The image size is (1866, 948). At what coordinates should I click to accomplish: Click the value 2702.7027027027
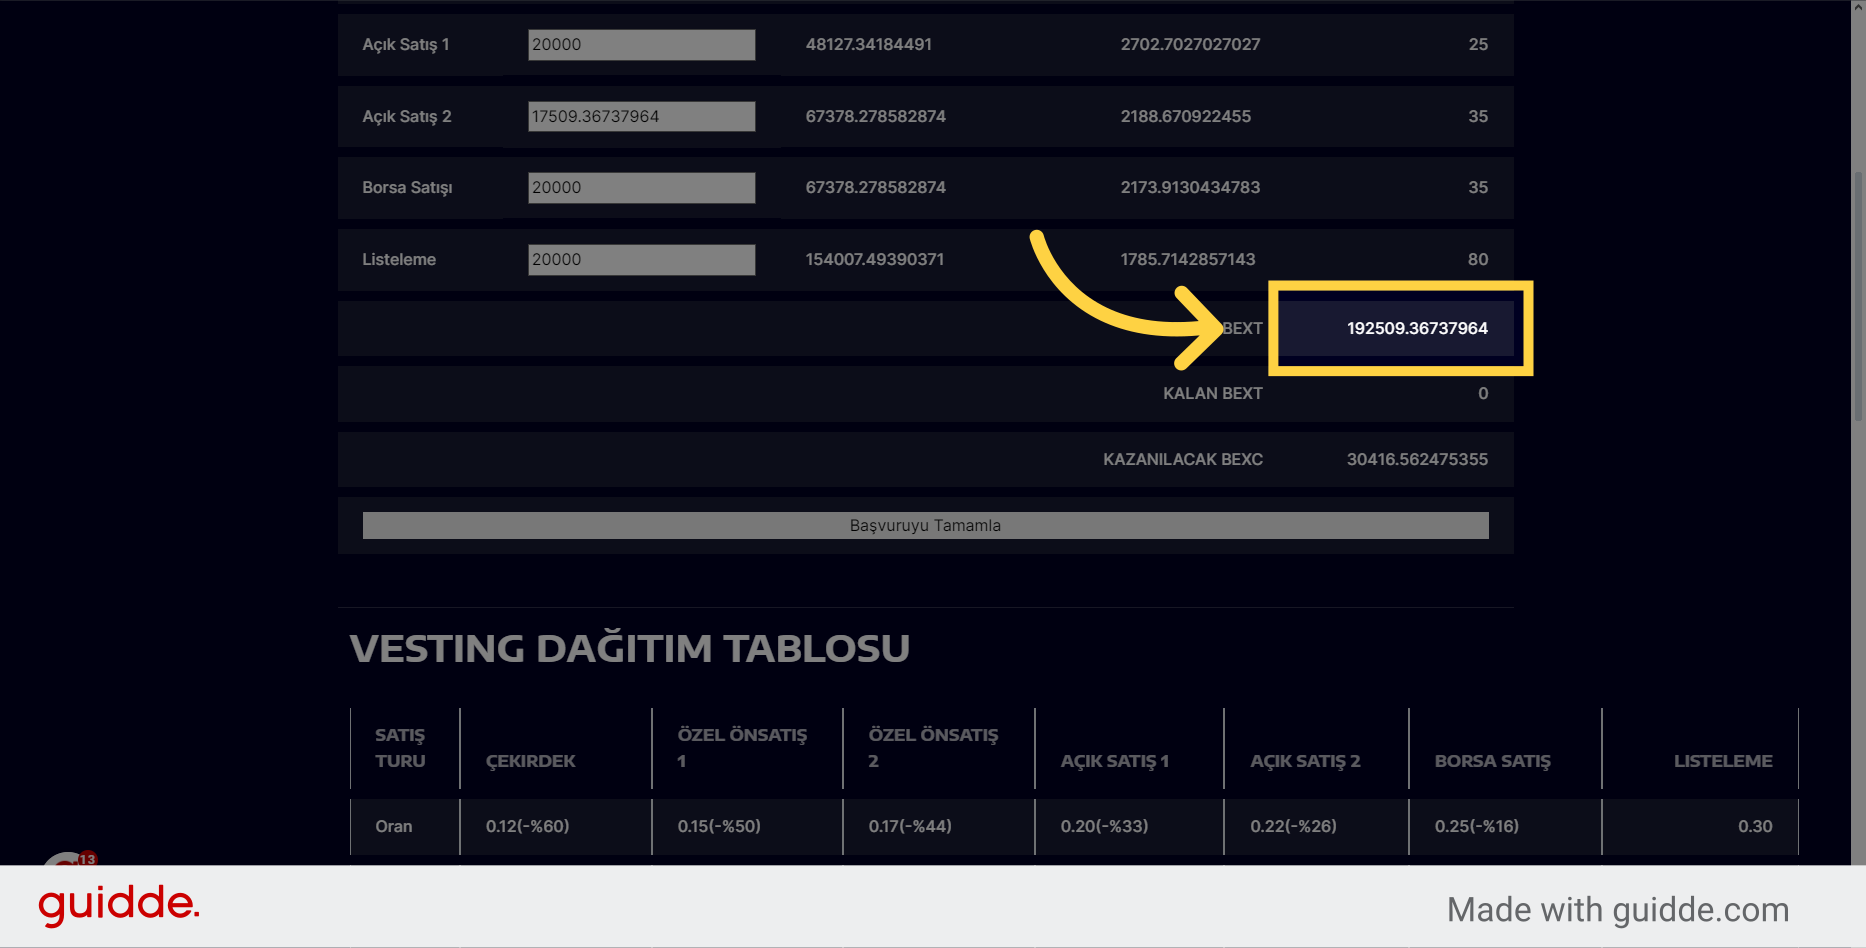[x=1190, y=45]
